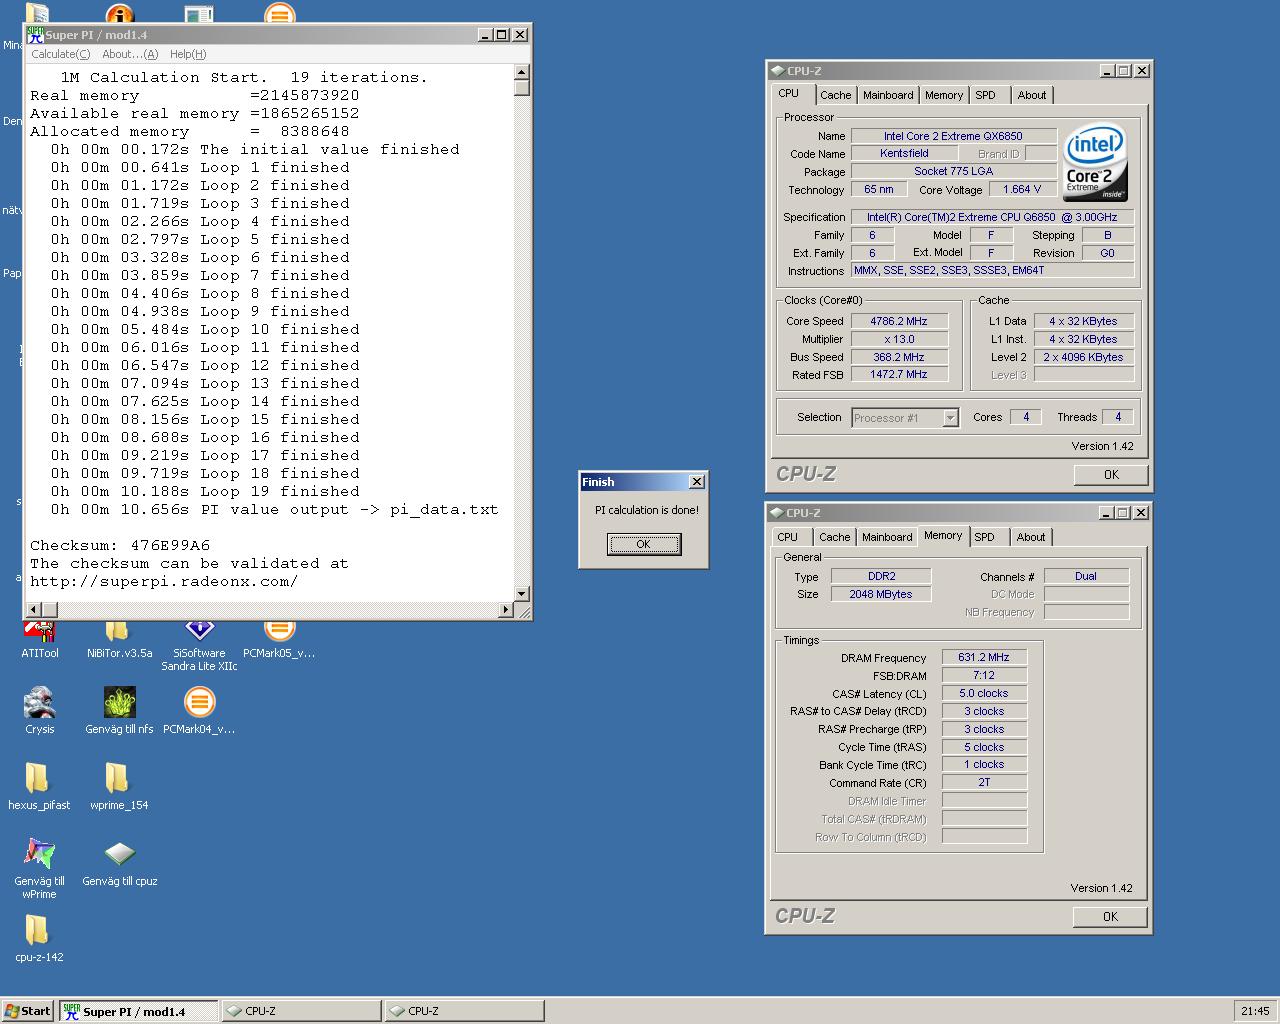The image size is (1280, 1024).
Task: Click the Loop 19 finished line
Action: coord(205,492)
